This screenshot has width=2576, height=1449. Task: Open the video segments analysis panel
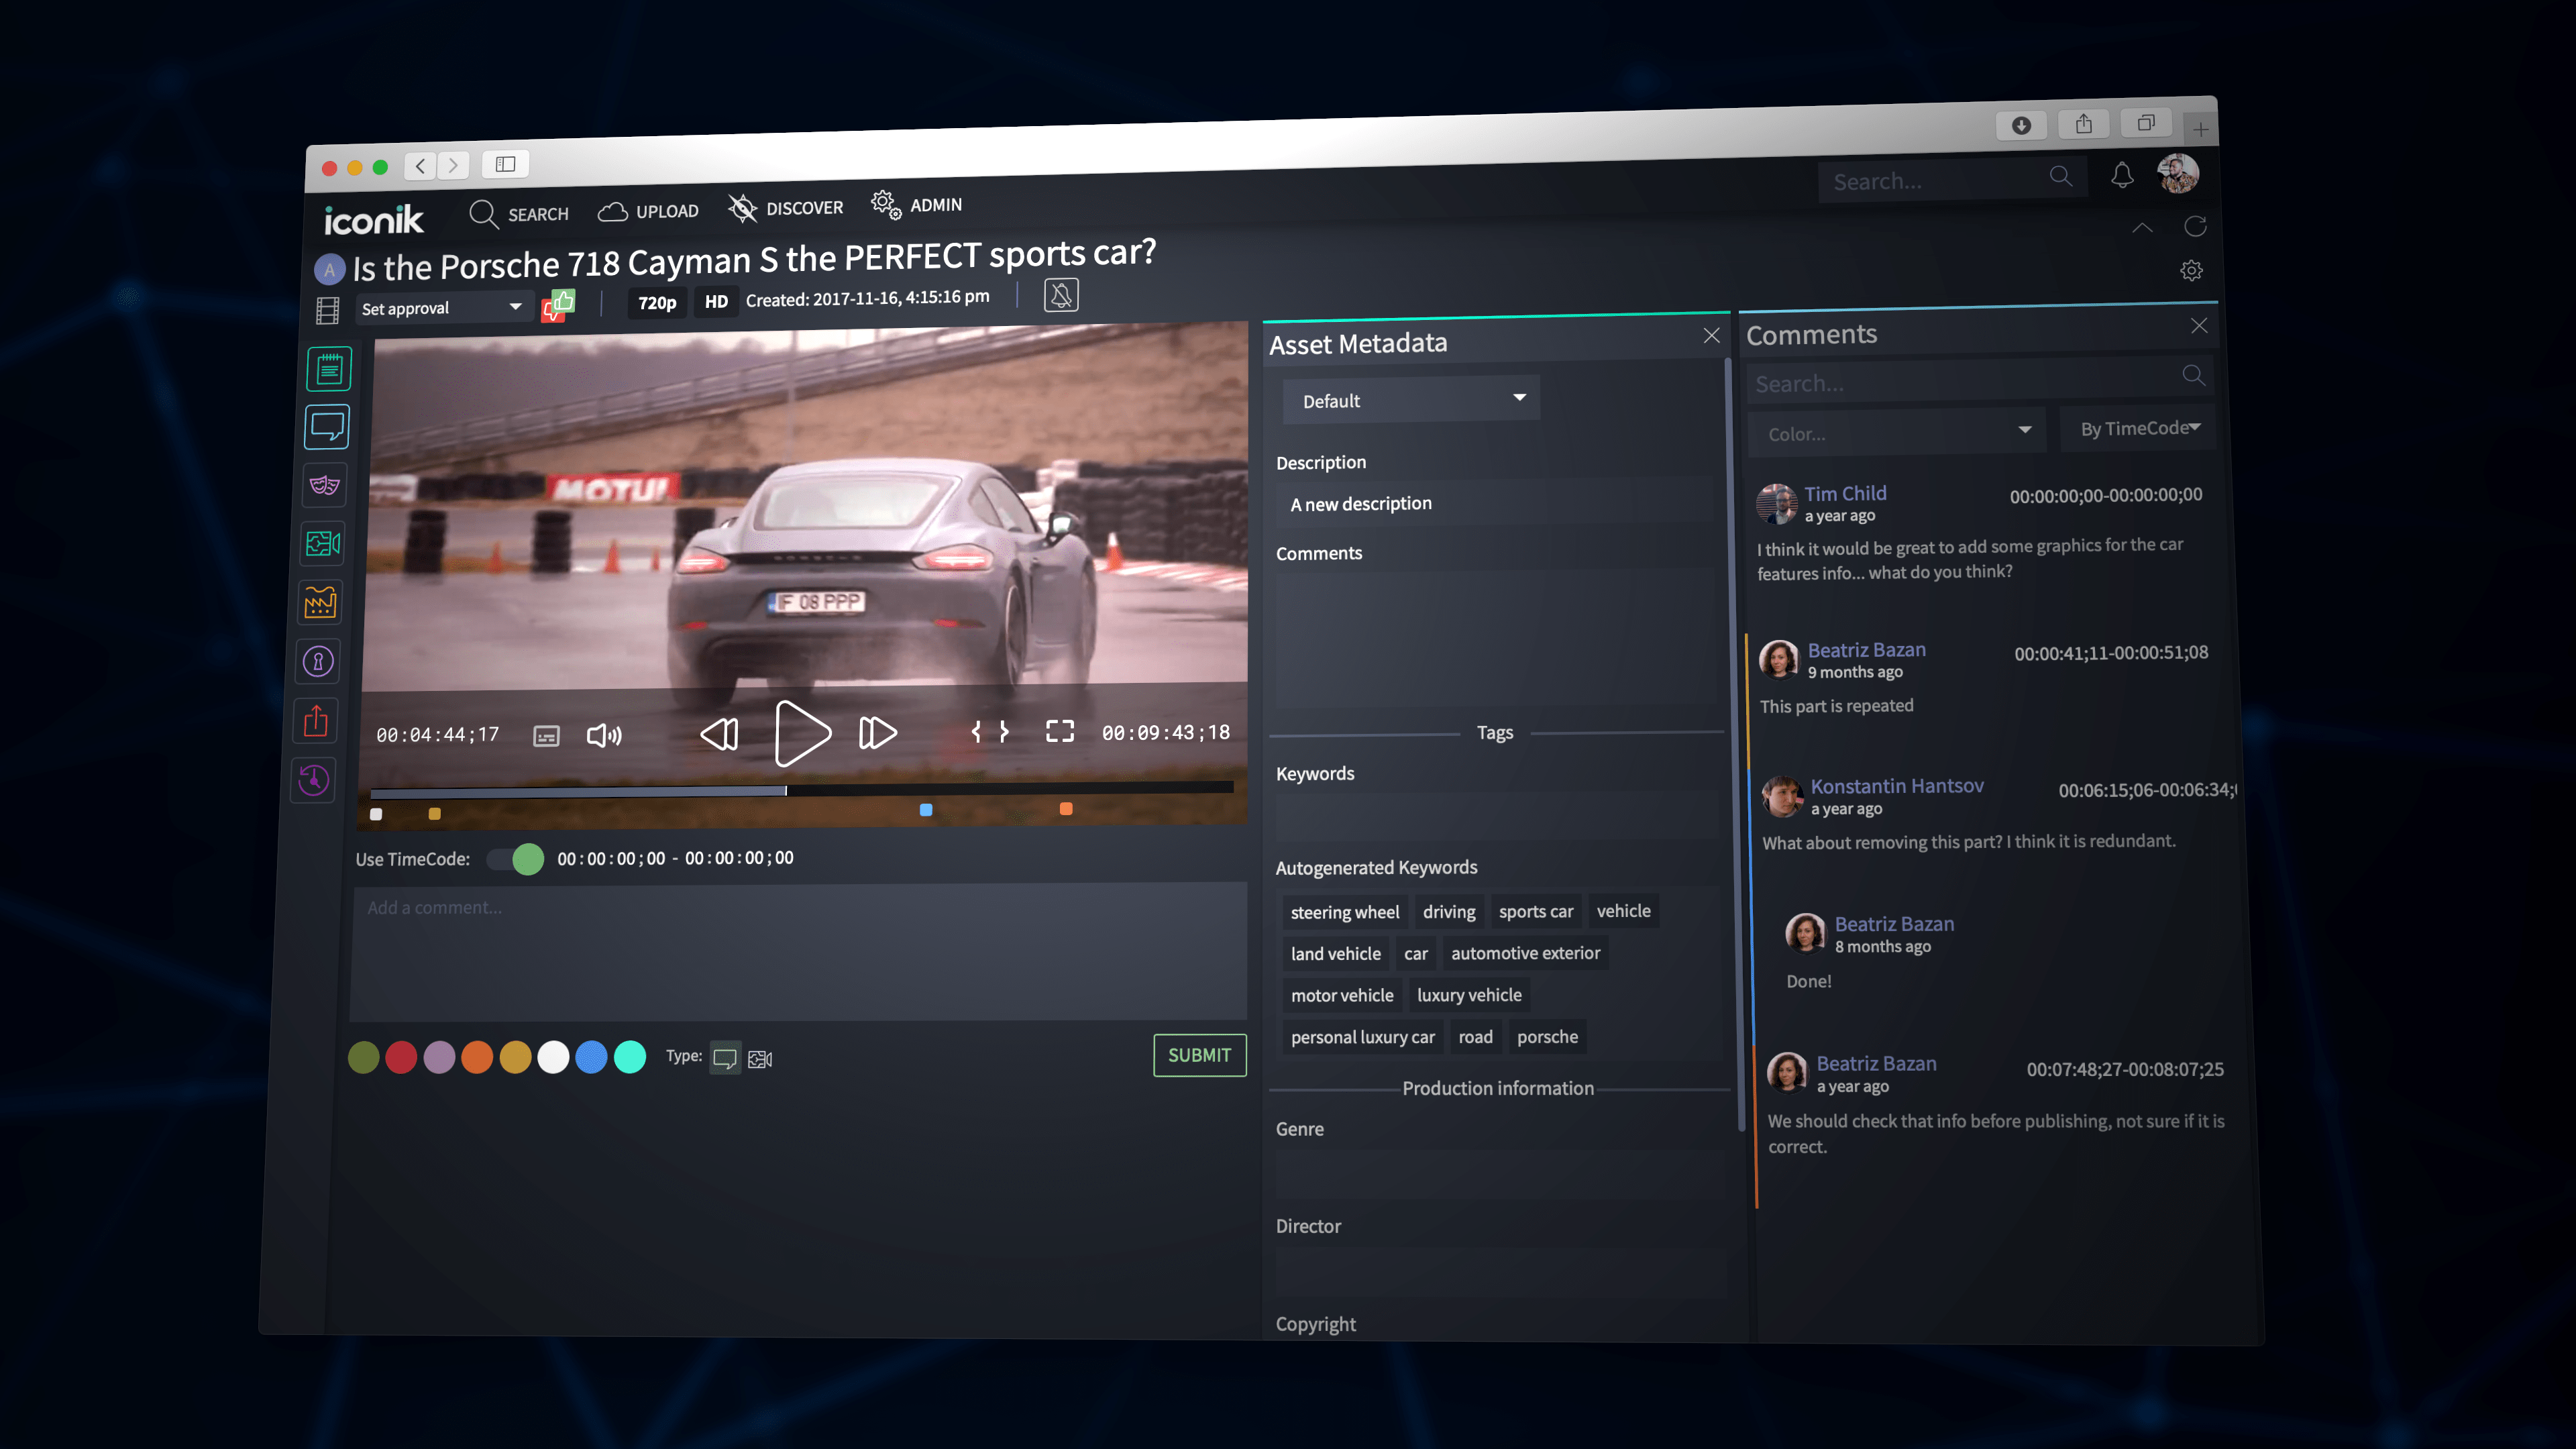pos(321,543)
